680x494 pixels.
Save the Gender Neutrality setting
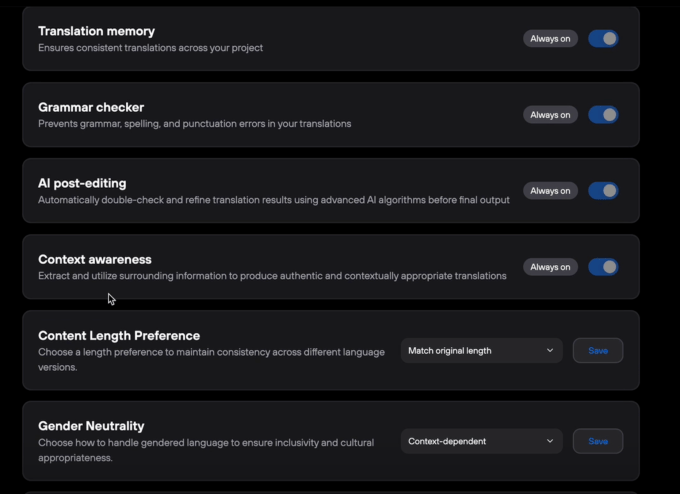pos(598,441)
